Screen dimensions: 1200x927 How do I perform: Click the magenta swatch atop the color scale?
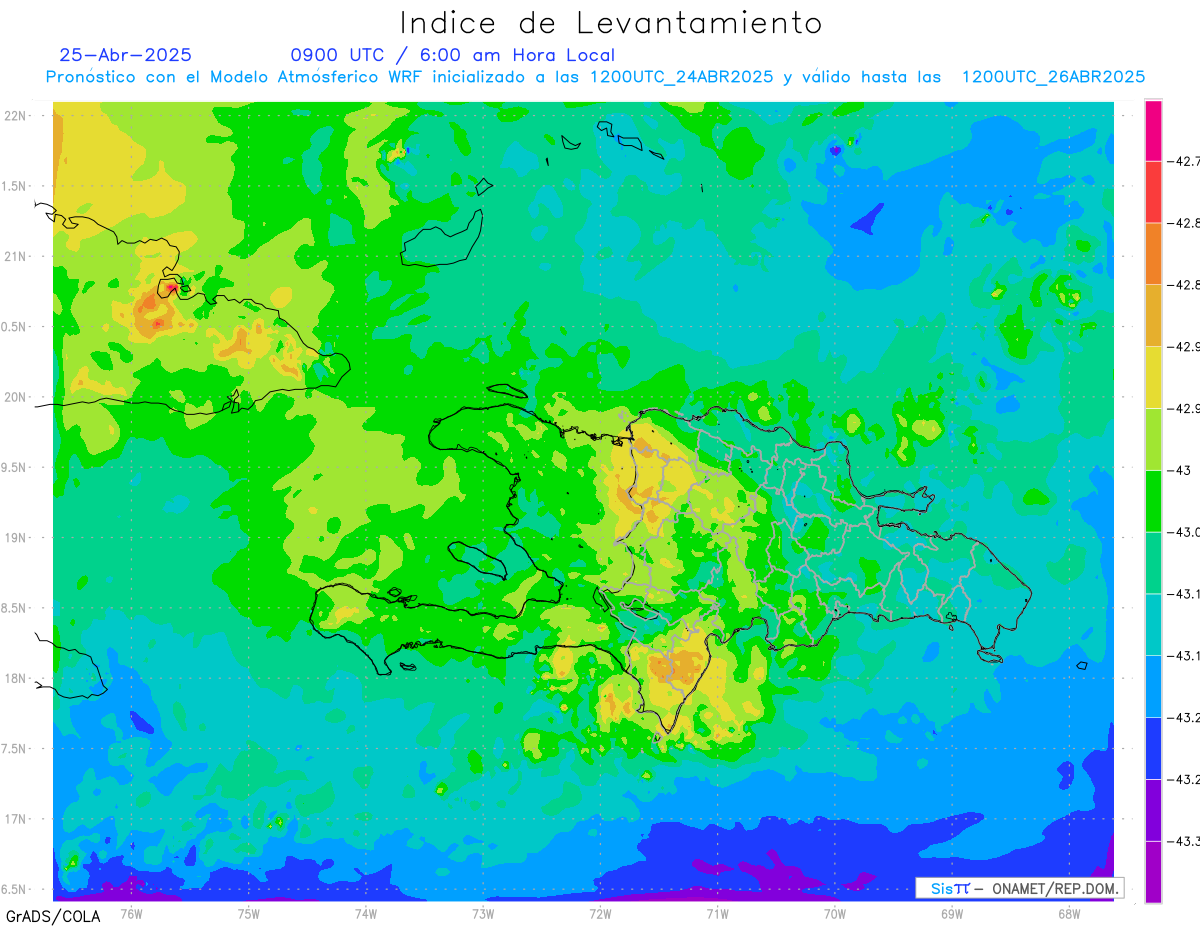click(1153, 130)
